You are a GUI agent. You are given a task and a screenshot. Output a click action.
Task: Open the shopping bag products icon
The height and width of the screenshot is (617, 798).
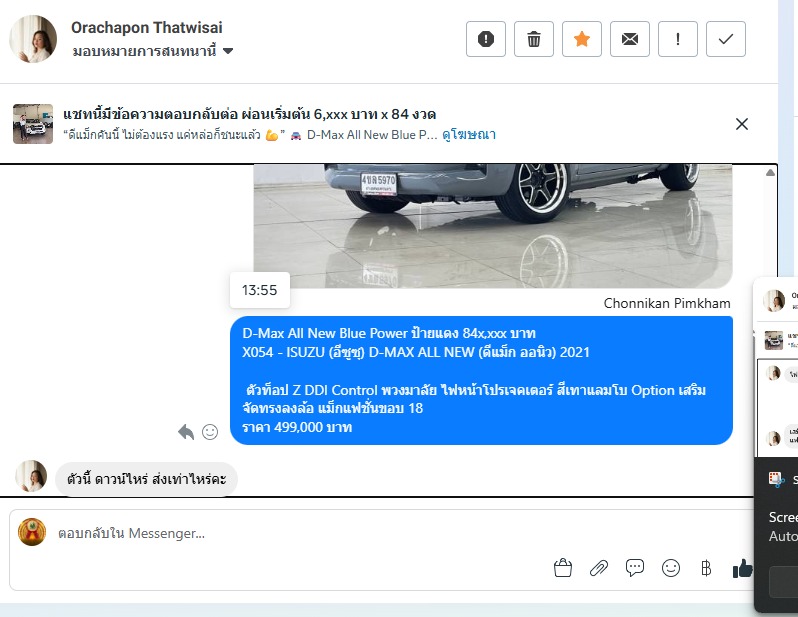[x=562, y=568]
